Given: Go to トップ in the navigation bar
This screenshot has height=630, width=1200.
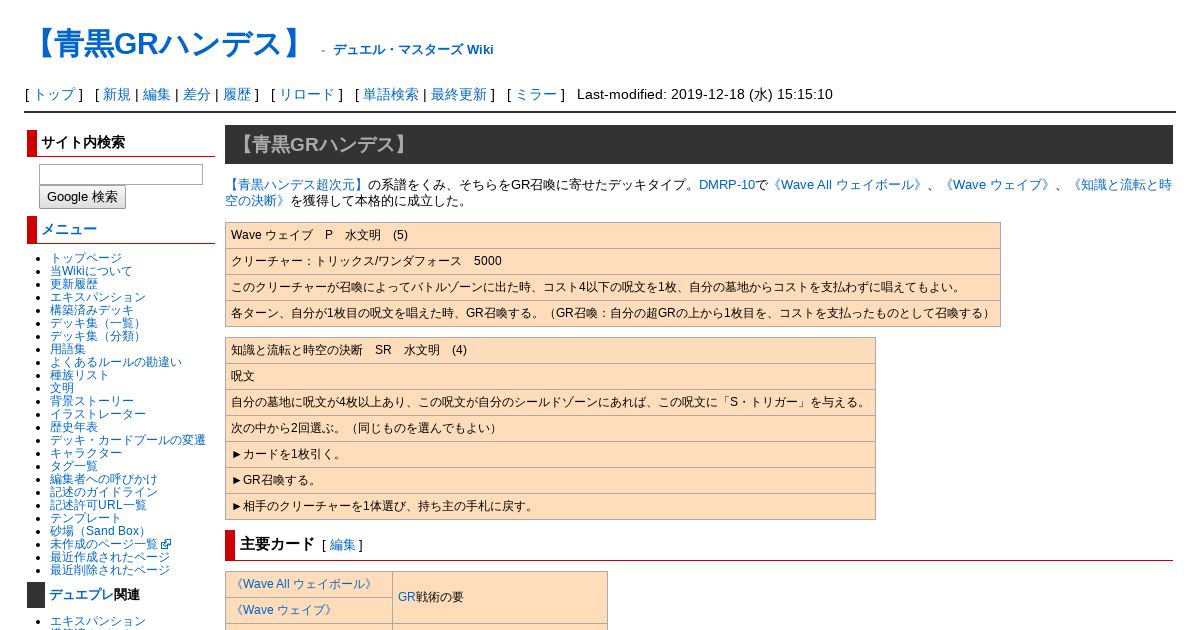Looking at the screenshot, I should (x=54, y=94).
